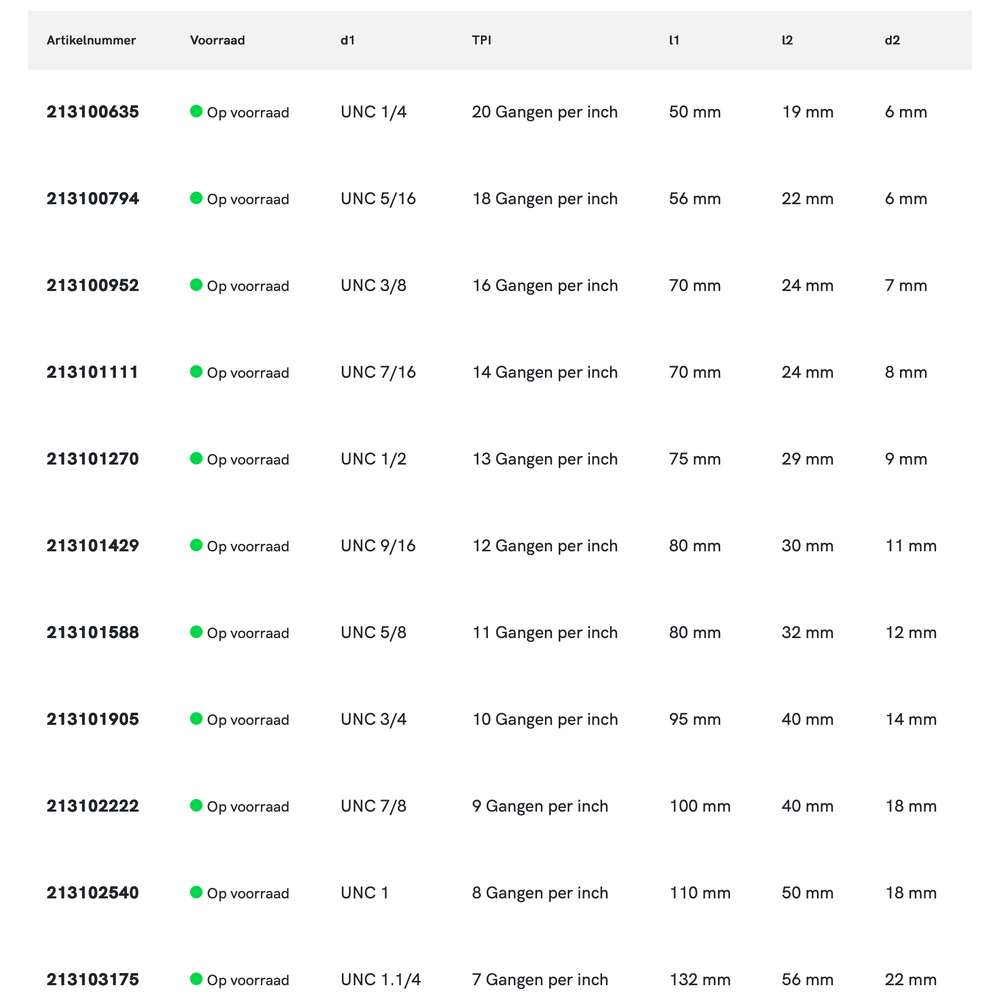Select article 213101270

[x=93, y=459]
